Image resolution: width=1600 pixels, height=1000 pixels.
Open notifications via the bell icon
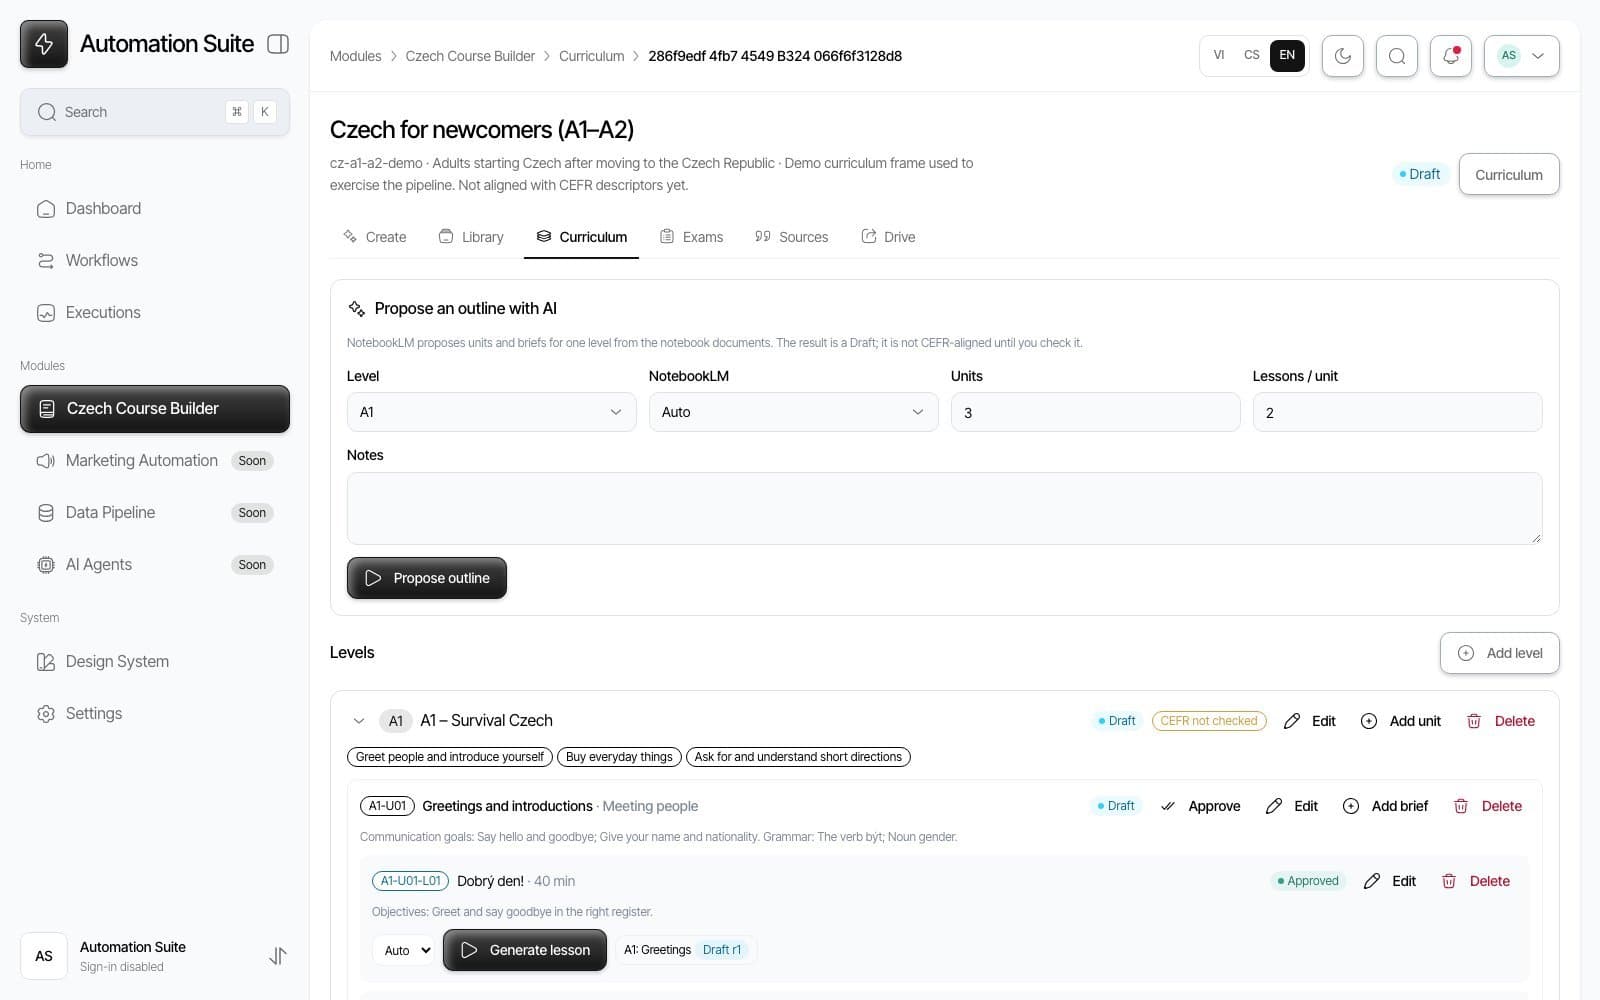(x=1450, y=56)
